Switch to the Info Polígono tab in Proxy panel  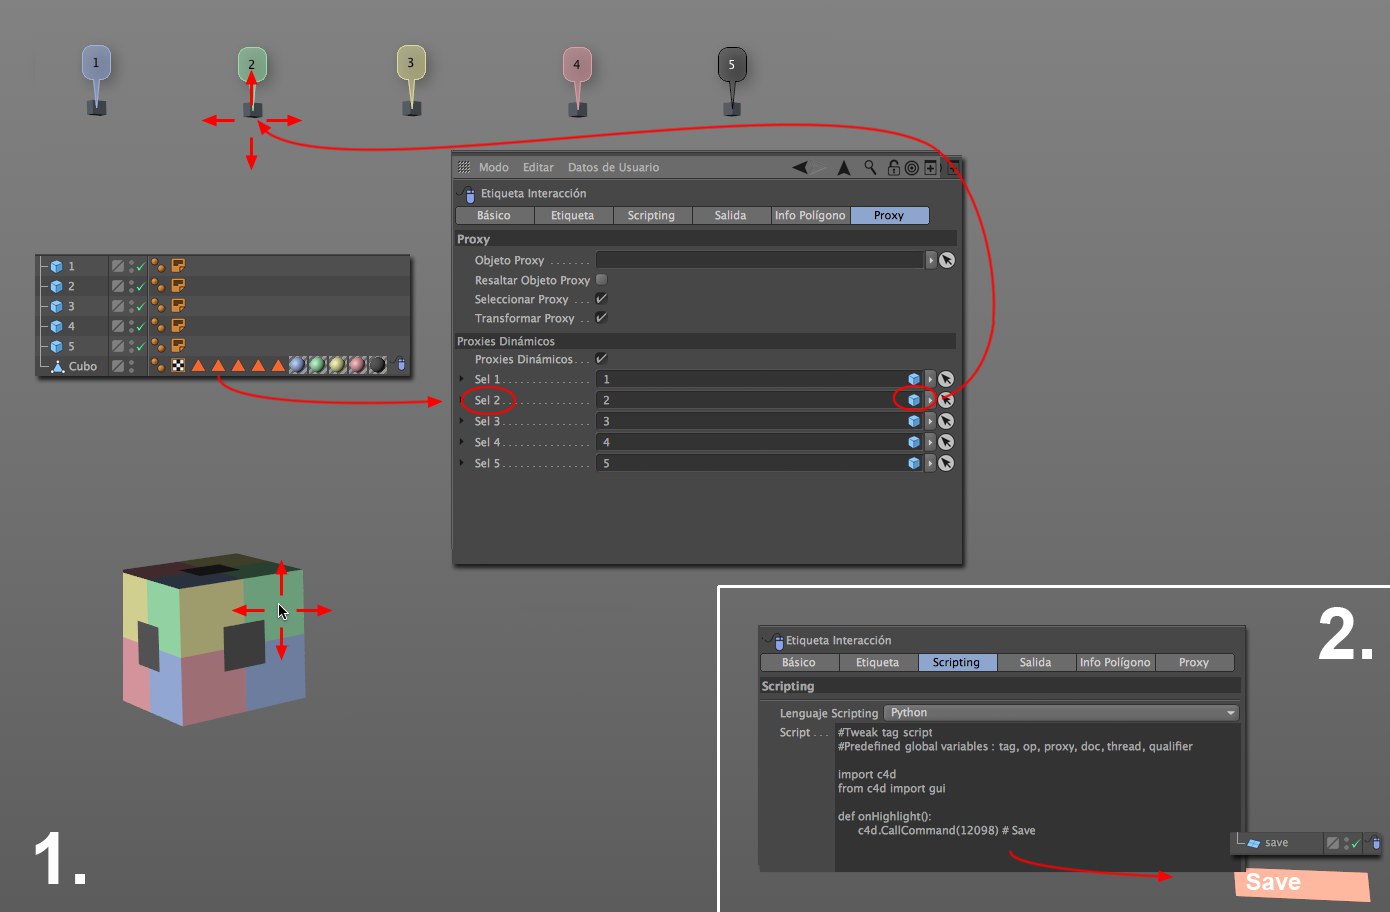click(810, 216)
